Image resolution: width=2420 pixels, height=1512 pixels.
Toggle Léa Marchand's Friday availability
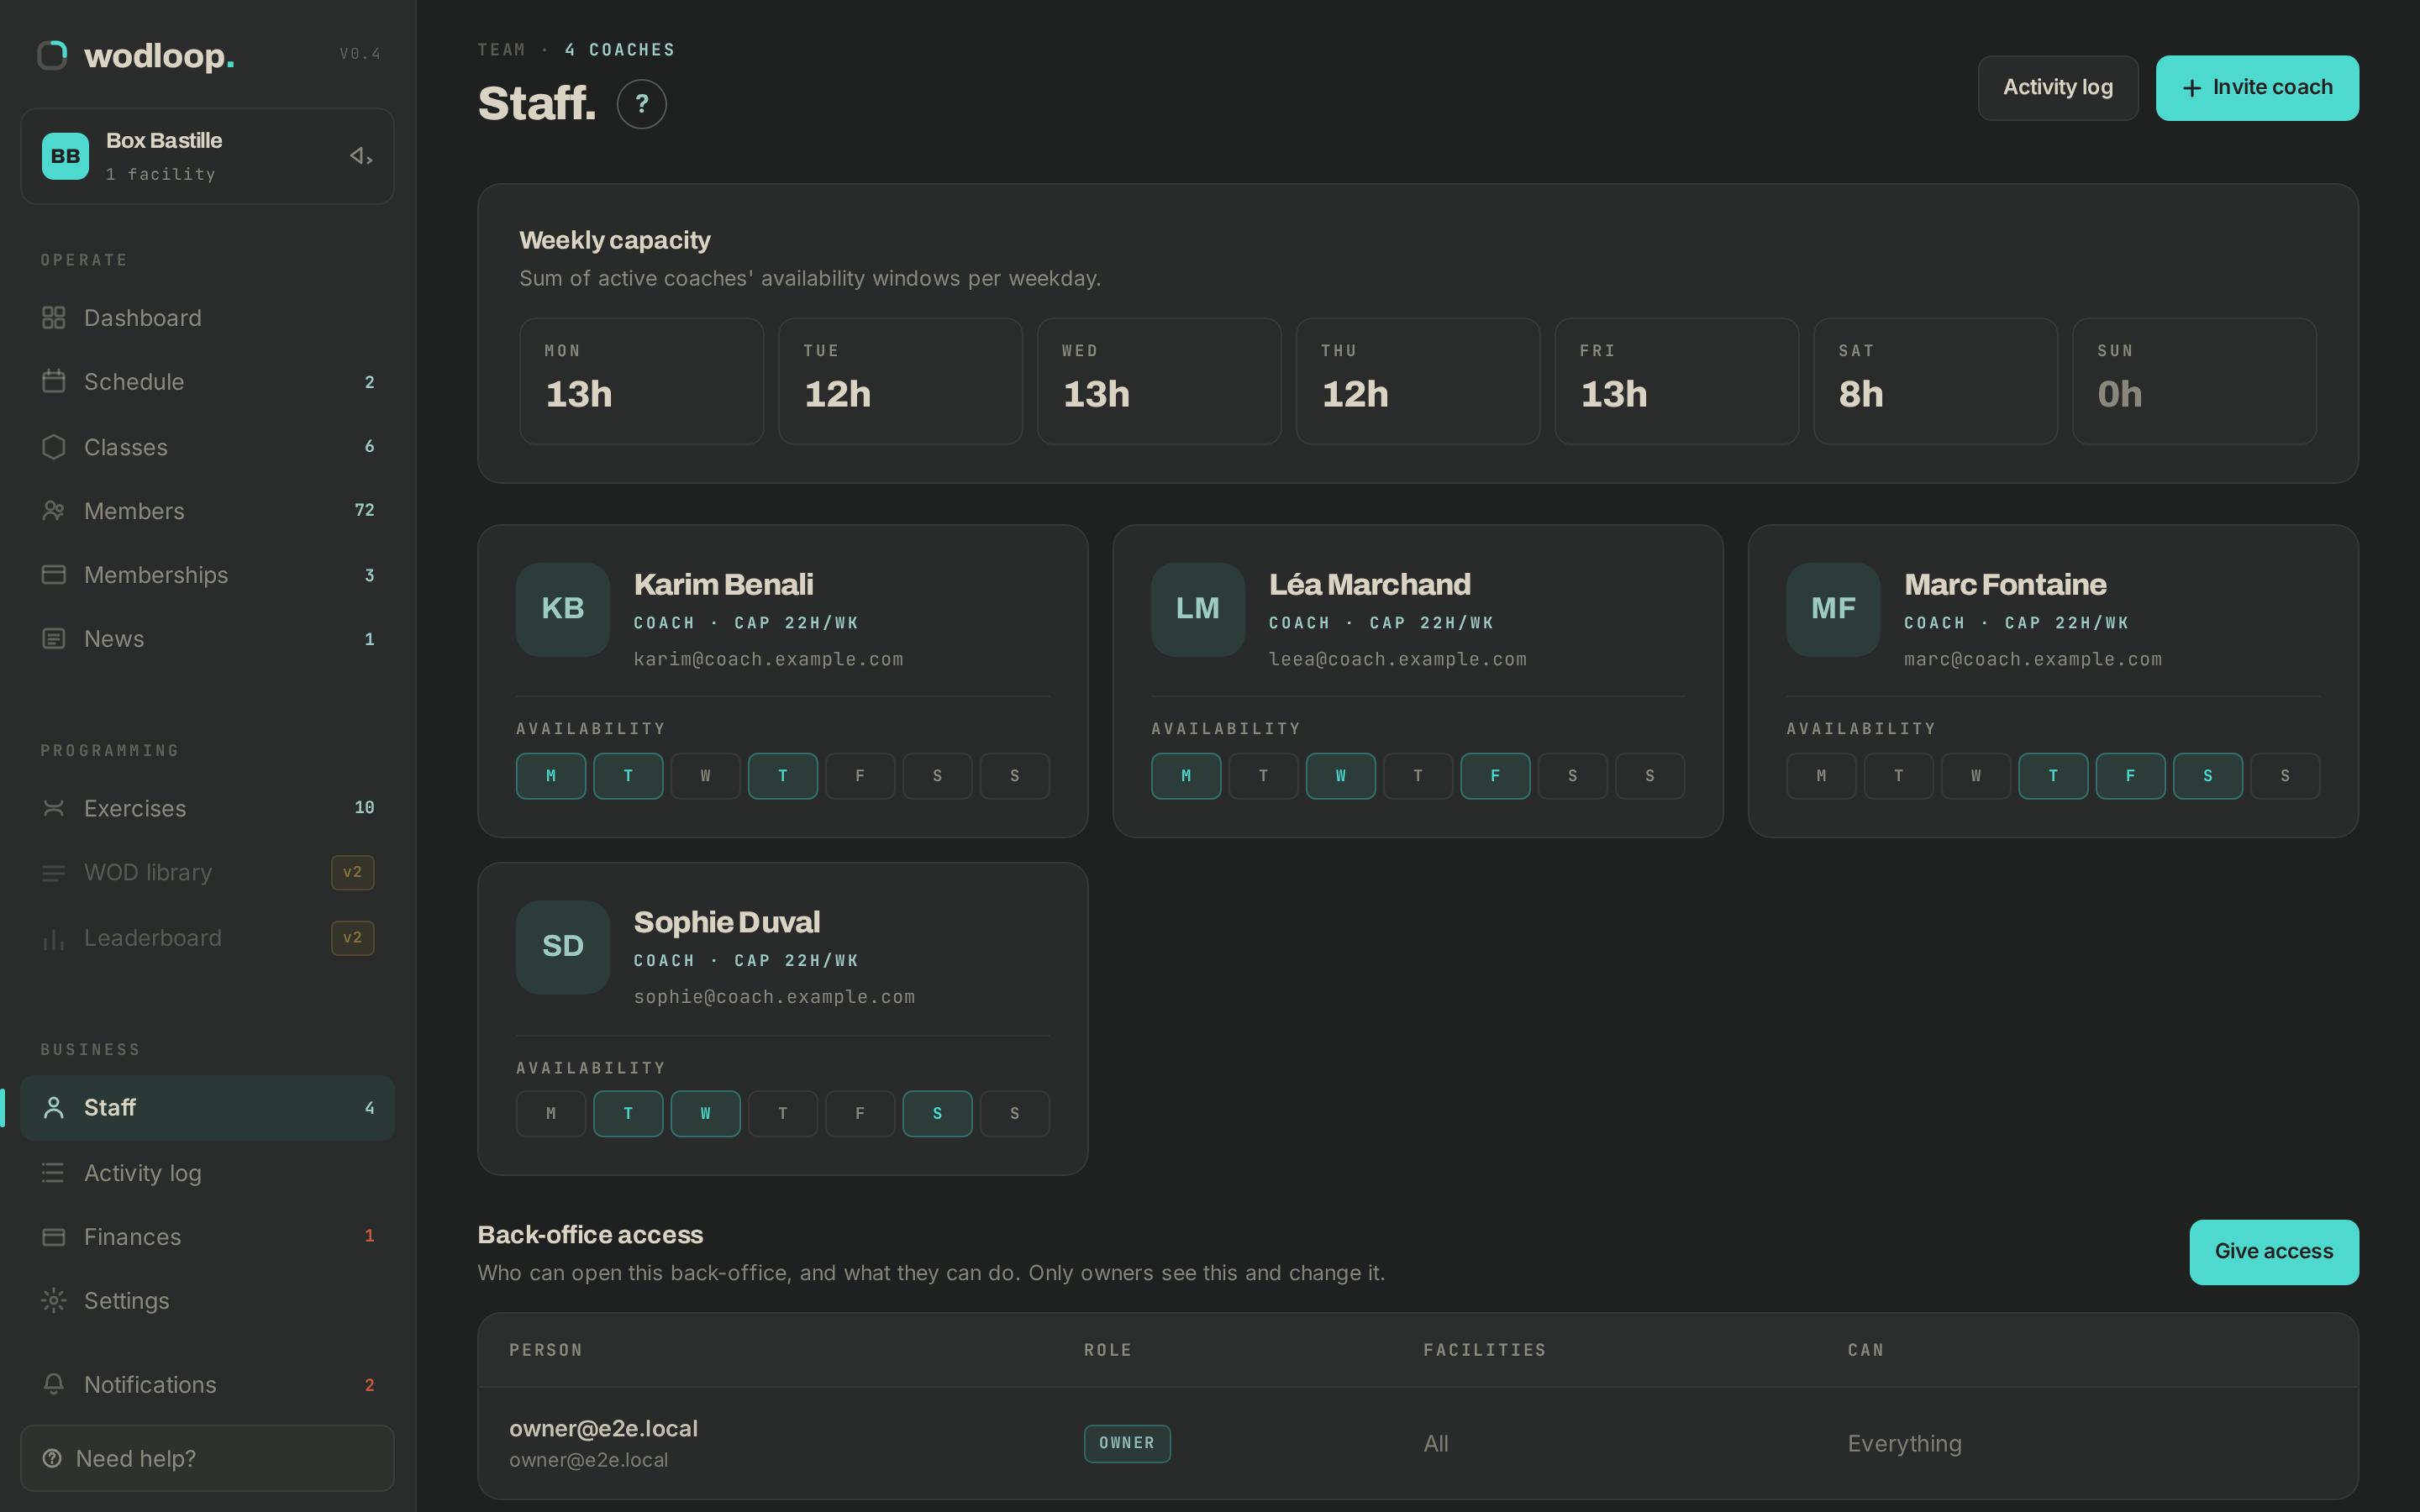1495,776
